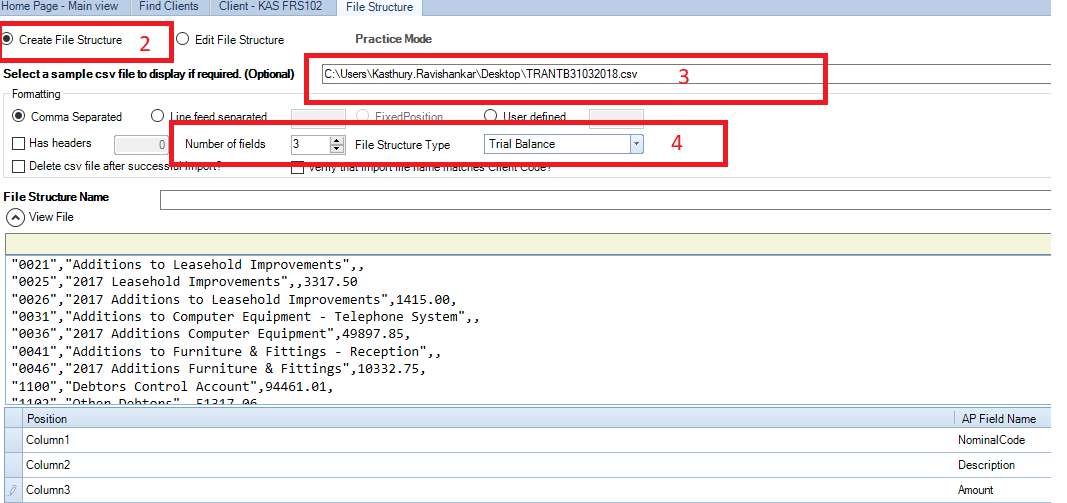Click the "0046" 2017 Additions Furniture & Fittings line
The height and width of the screenshot is (503, 1067).
pos(219,369)
